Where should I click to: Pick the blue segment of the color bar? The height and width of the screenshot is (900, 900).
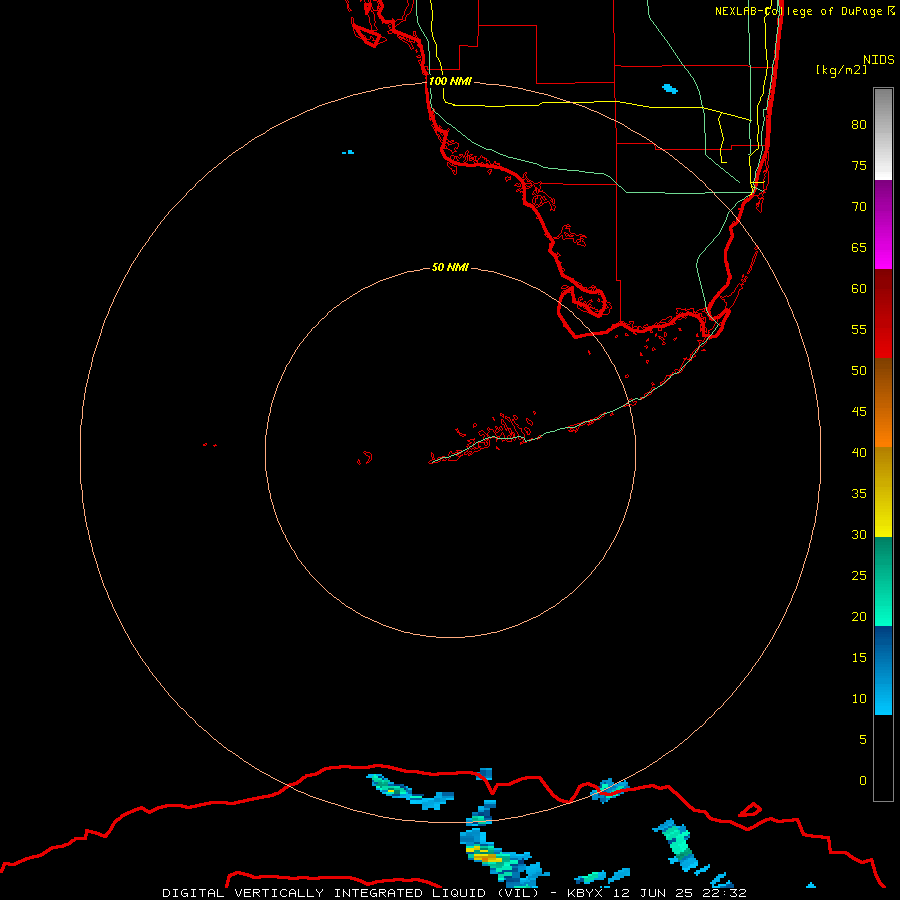[x=883, y=670]
